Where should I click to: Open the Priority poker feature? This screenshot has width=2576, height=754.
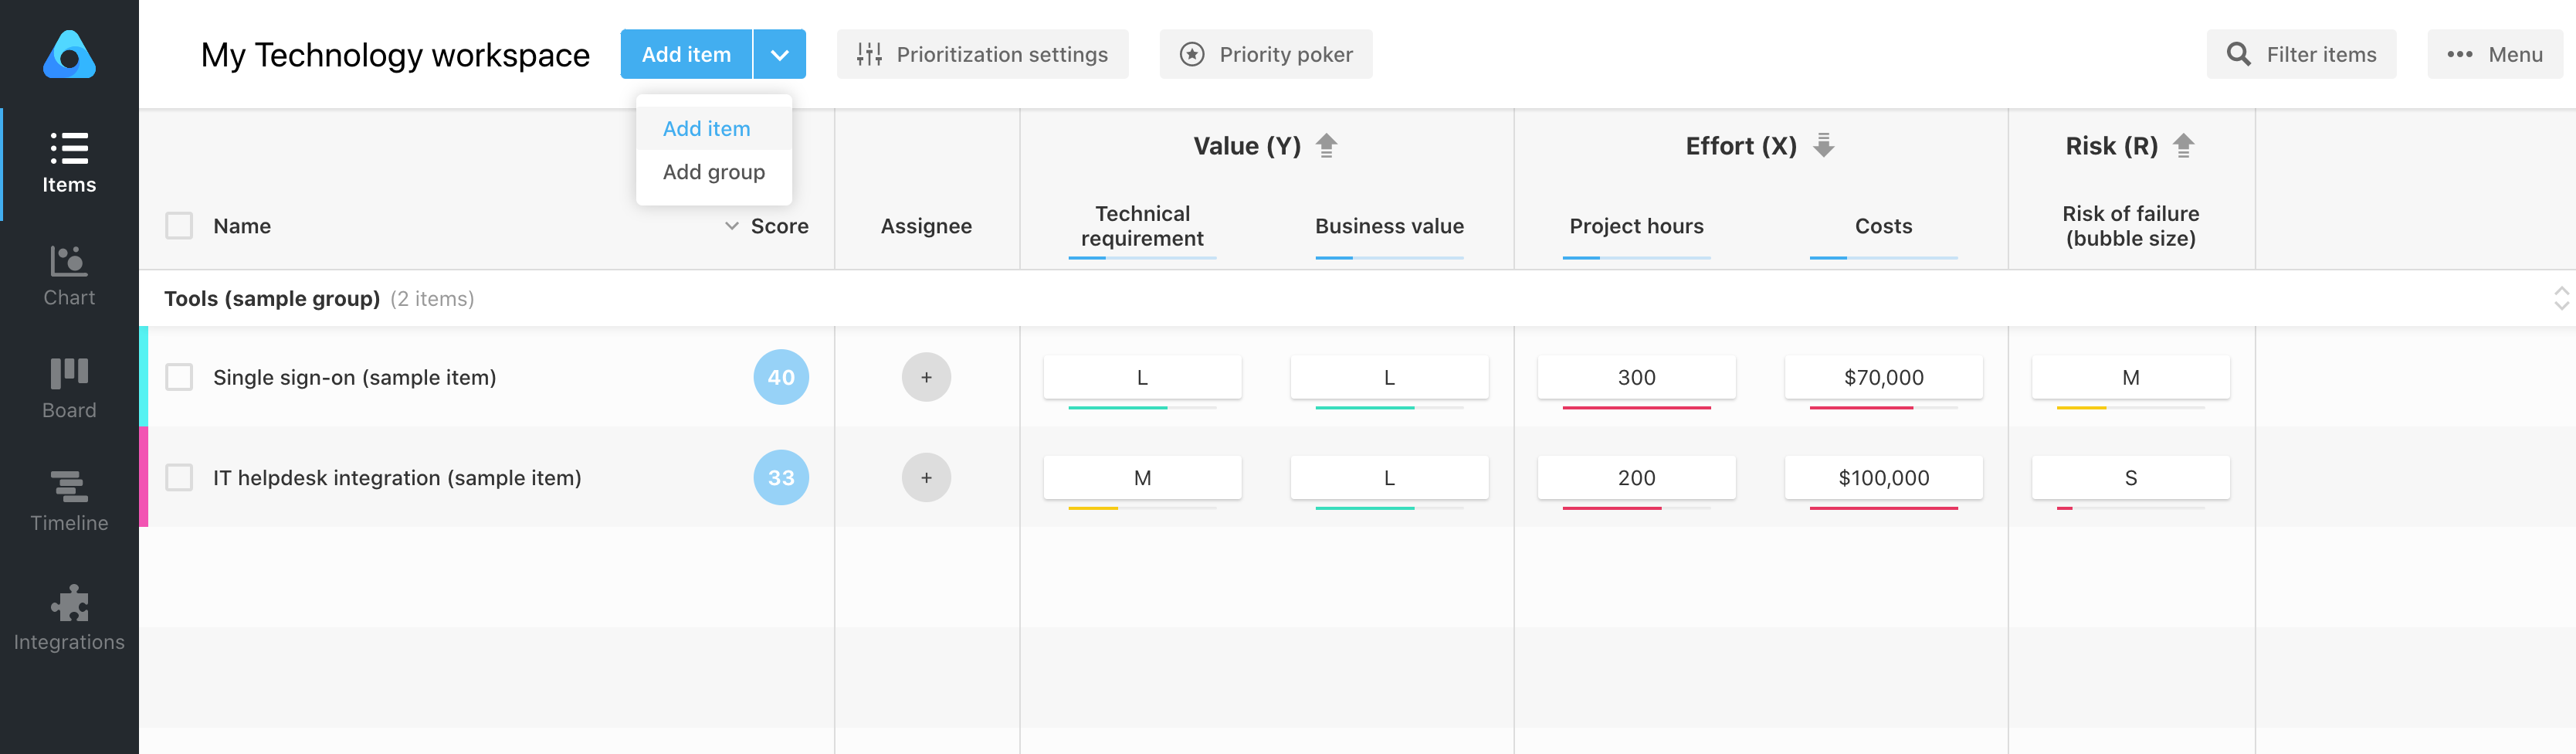pyautogui.click(x=1265, y=54)
